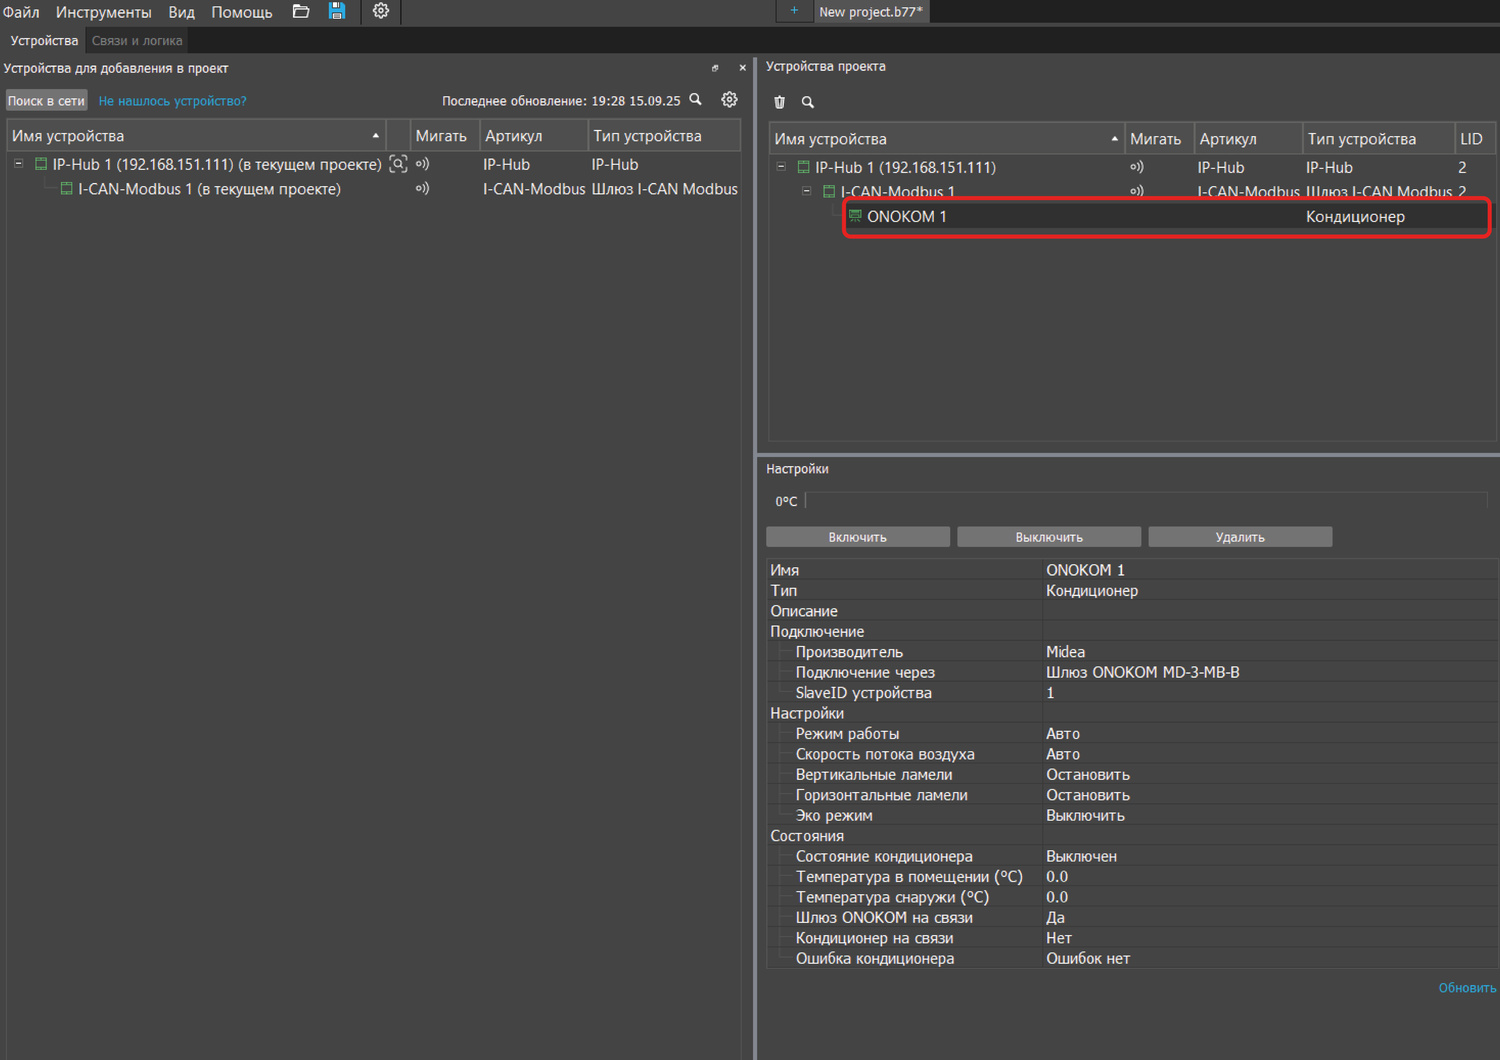Blink IP-Hub 1 in project devices list
The width and height of the screenshot is (1500, 1060).
[x=1136, y=168]
